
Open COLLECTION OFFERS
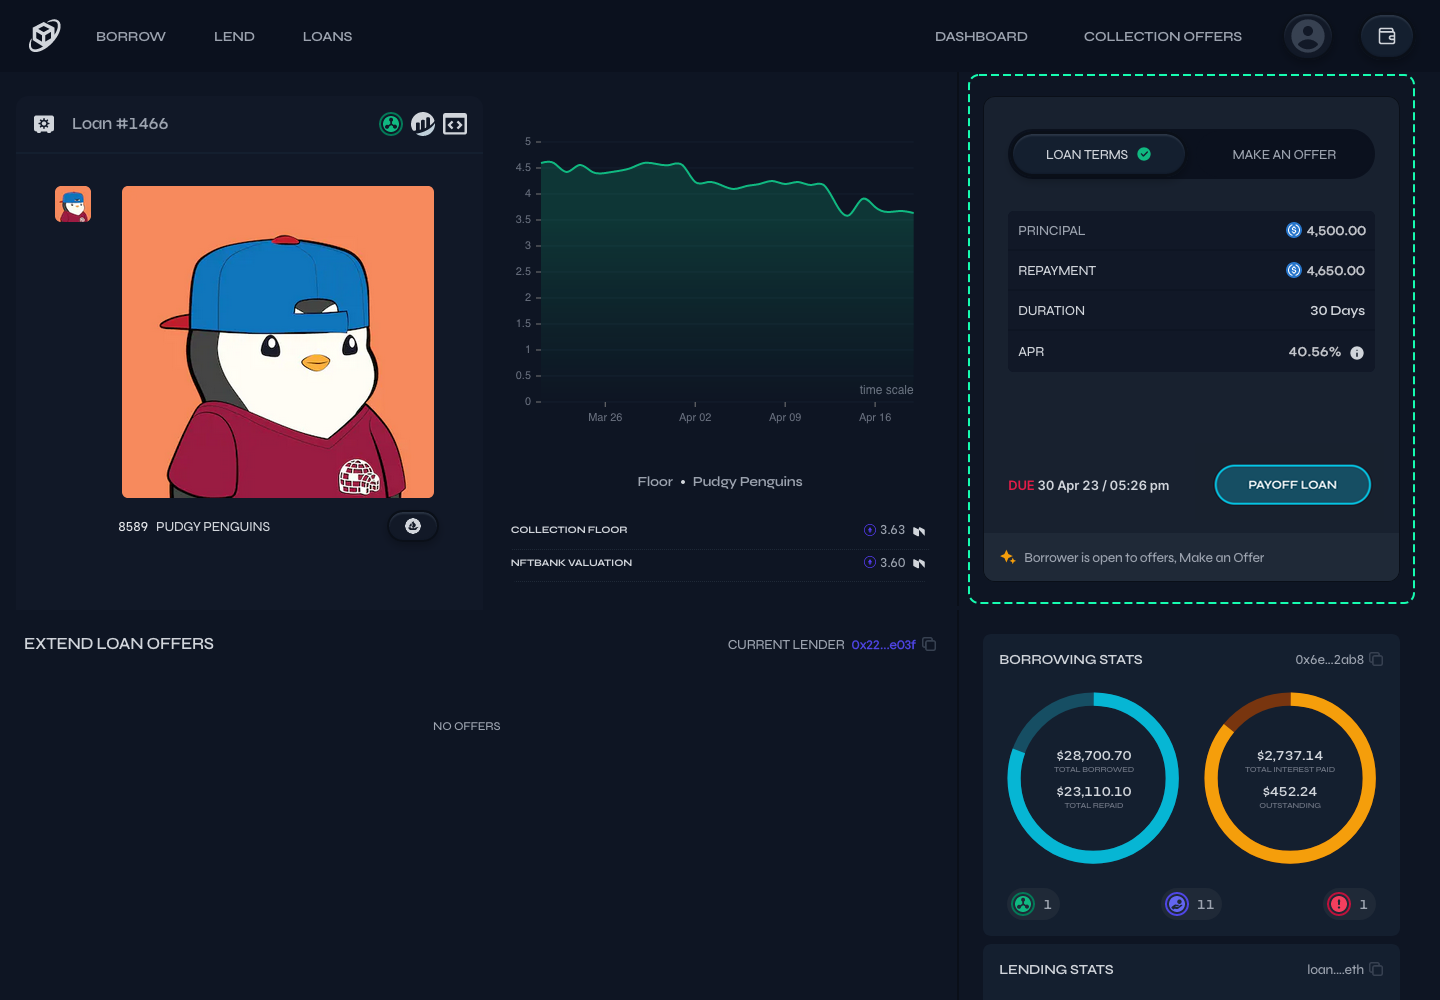tap(1163, 36)
